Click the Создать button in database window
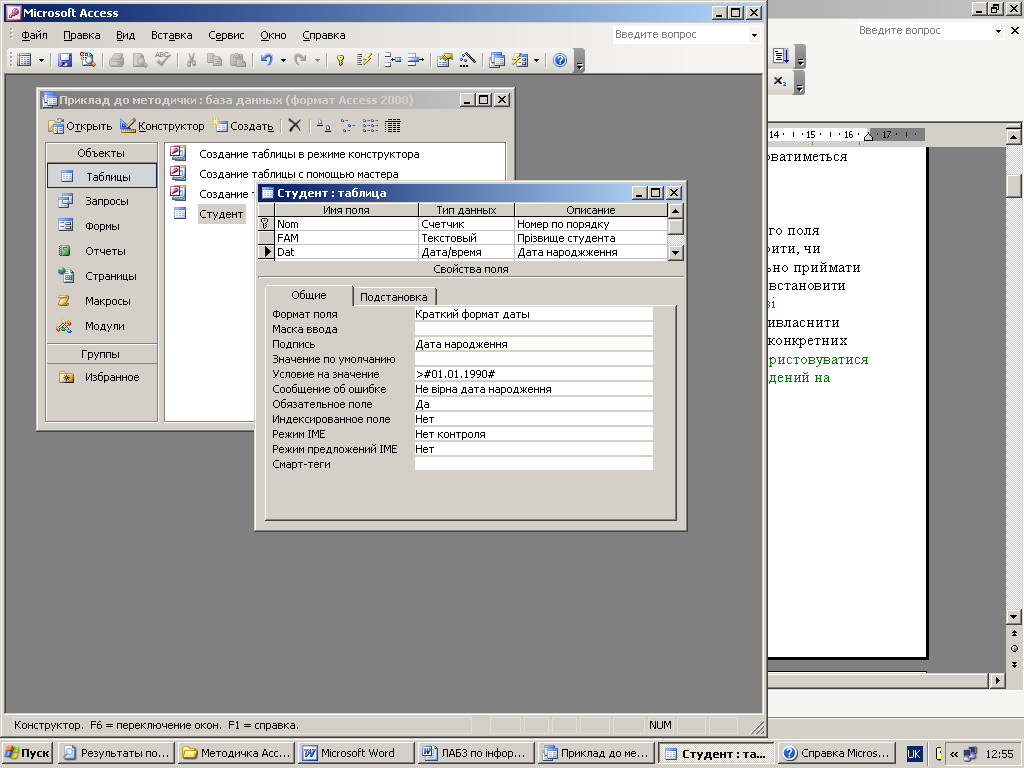Screen dimensions: 1024x768 click(x=243, y=126)
